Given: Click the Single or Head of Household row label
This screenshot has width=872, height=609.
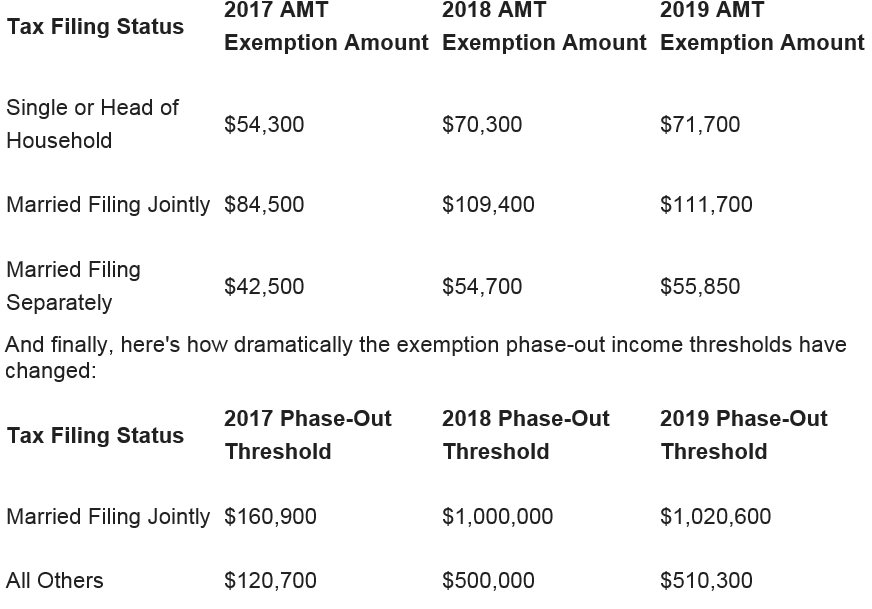Looking at the screenshot, I should 92,124.
